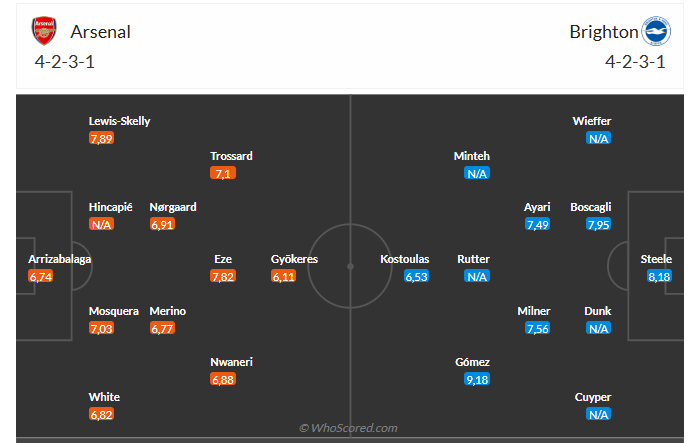Click the WhoScored.com watermark link

coord(349,428)
